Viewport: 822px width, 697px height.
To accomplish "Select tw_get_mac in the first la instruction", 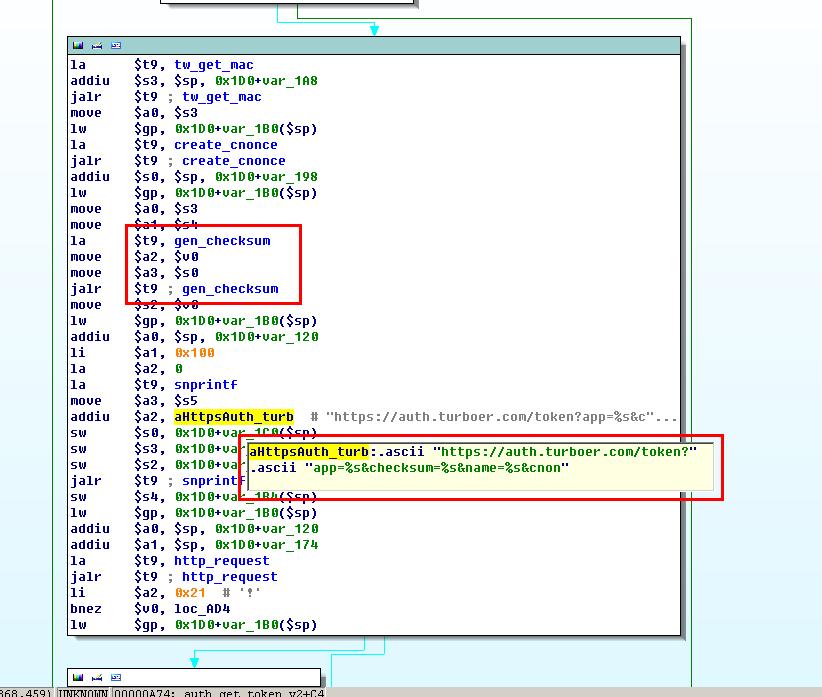I will coord(214,65).
